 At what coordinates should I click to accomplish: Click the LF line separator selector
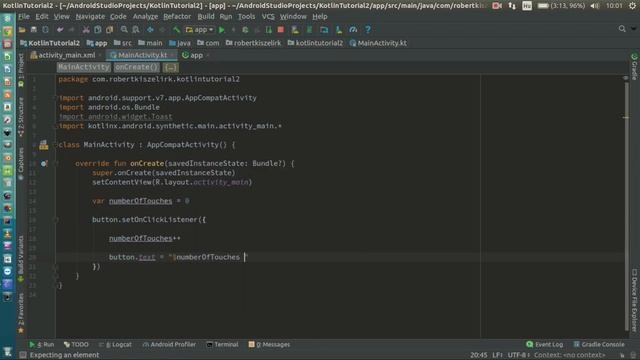[x=498, y=355]
